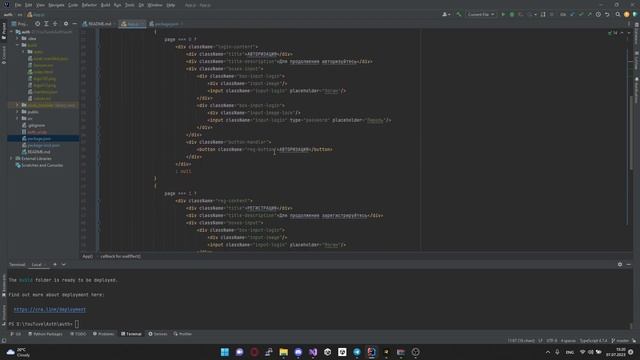640x360 pixels.
Task: Click the Git commit checkmark icon
Action: pyautogui.click(x=581, y=14)
